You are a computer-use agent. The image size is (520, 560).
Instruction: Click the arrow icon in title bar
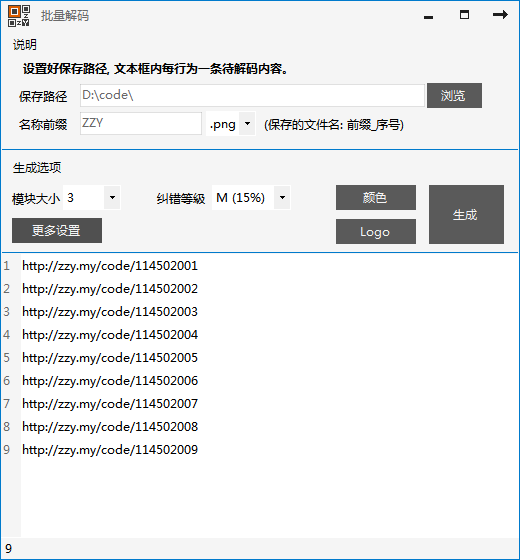tap(500, 14)
